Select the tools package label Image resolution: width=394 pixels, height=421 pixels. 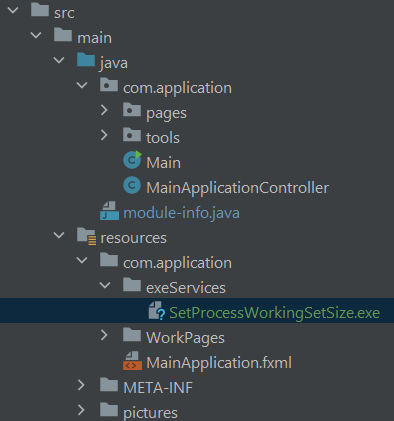(163, 138)
